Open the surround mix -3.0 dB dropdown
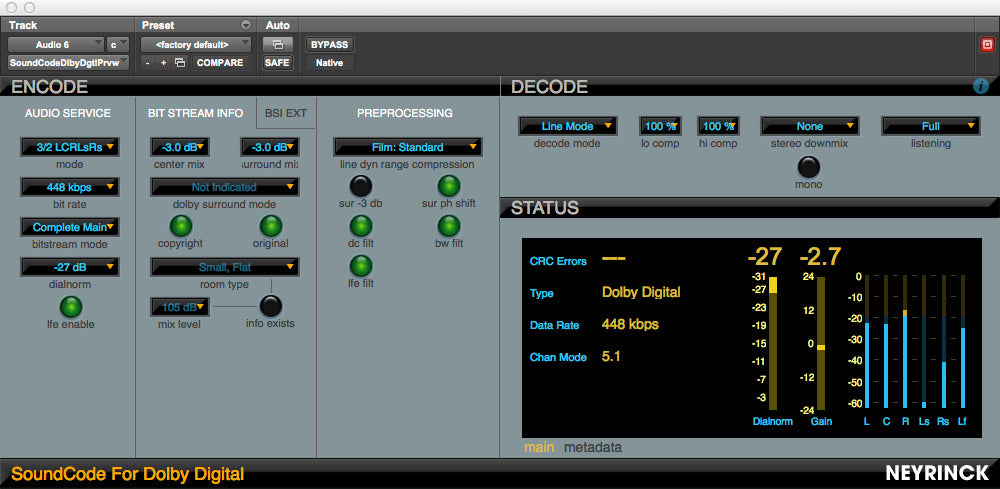Screen dimensions: 1000x489 click(x=270, y=147)
